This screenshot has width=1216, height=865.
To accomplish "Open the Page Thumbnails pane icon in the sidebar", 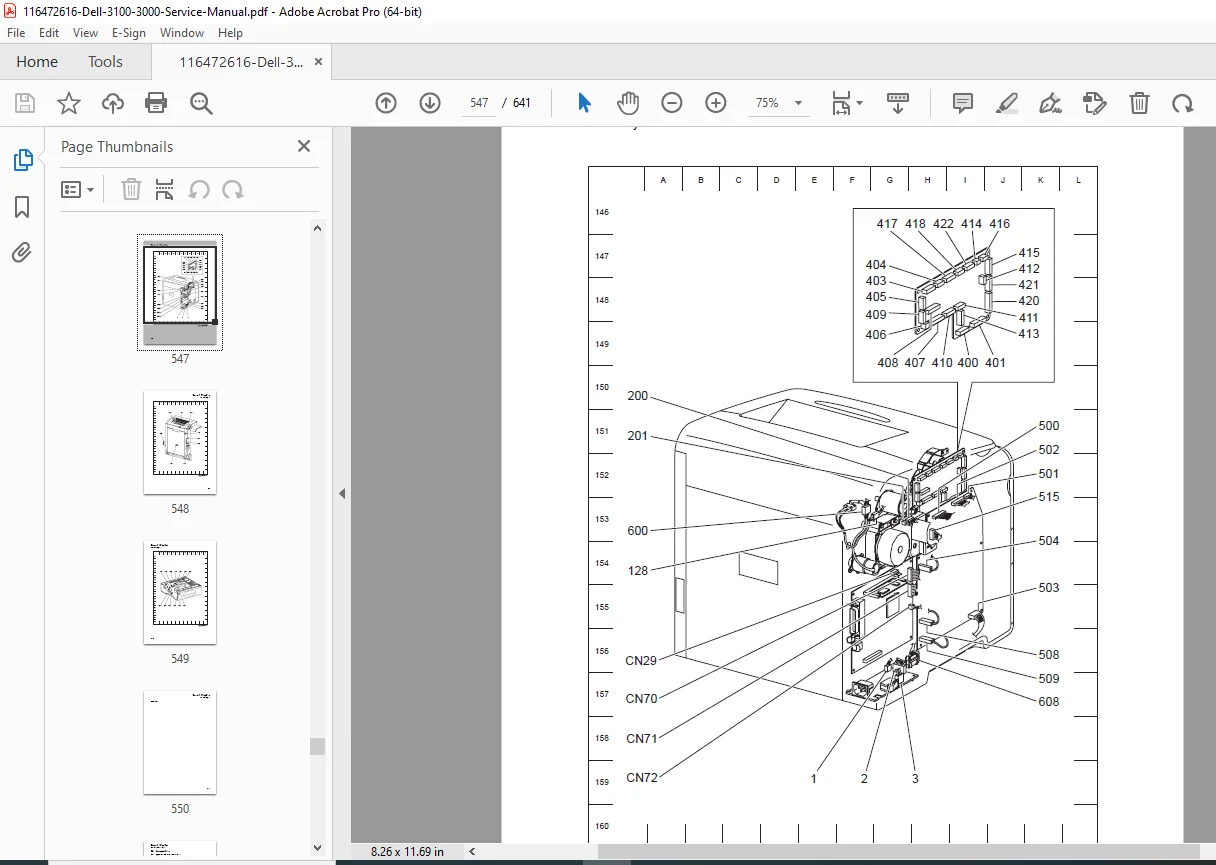I will (22, 160).
